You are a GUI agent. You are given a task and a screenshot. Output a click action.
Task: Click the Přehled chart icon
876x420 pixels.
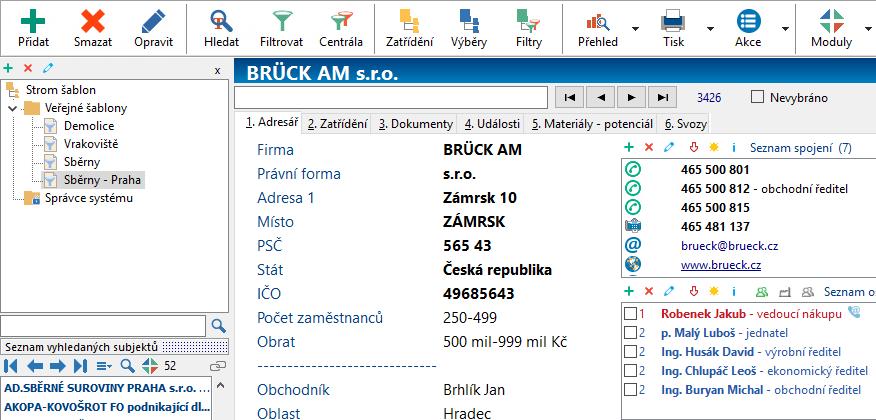tap(598, 22)
